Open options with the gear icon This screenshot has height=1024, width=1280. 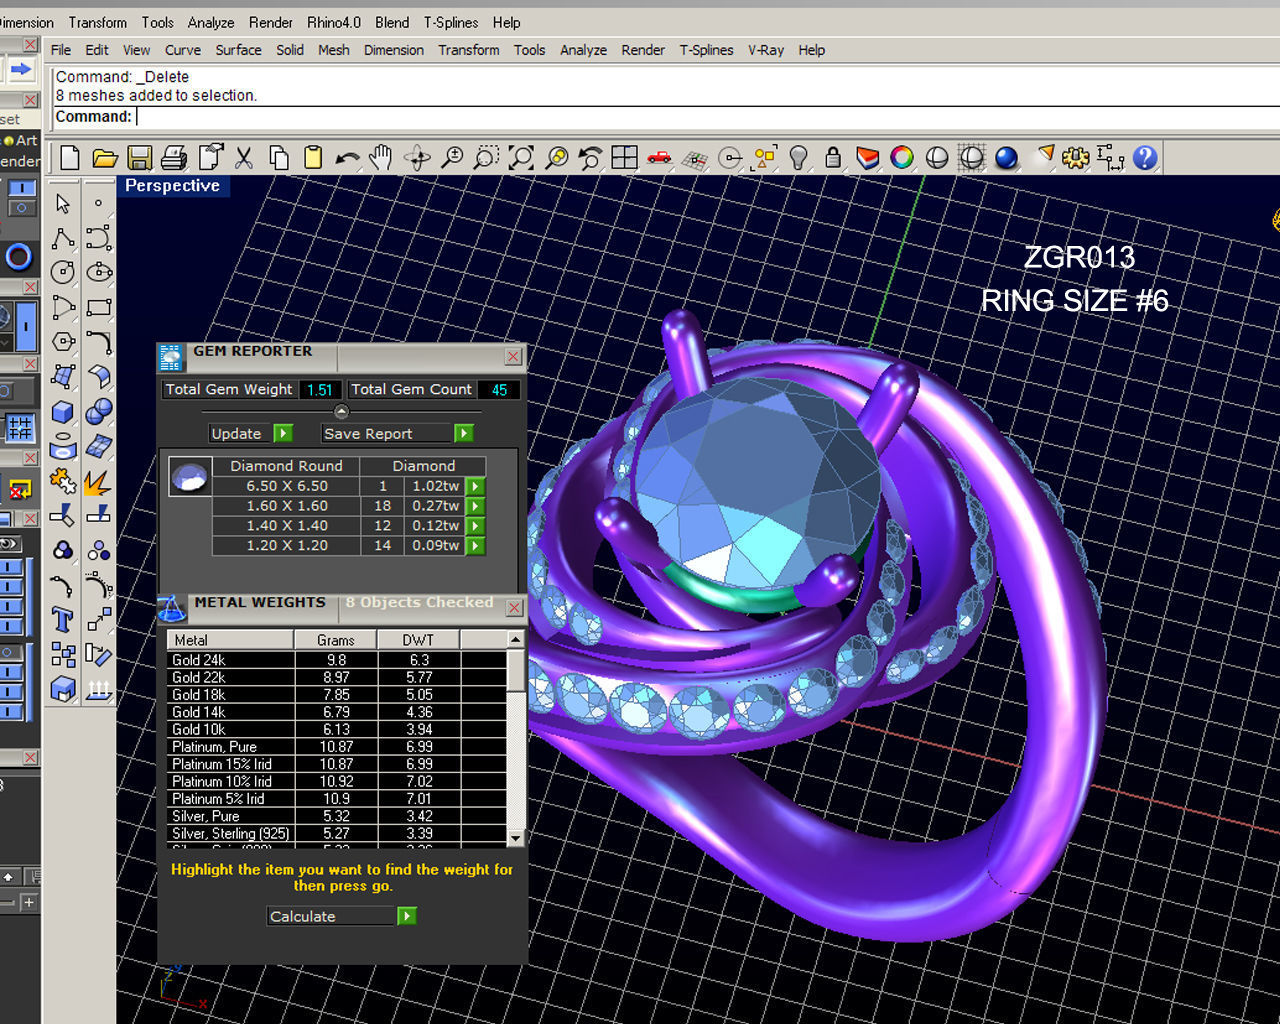[x=1075, y=157]
